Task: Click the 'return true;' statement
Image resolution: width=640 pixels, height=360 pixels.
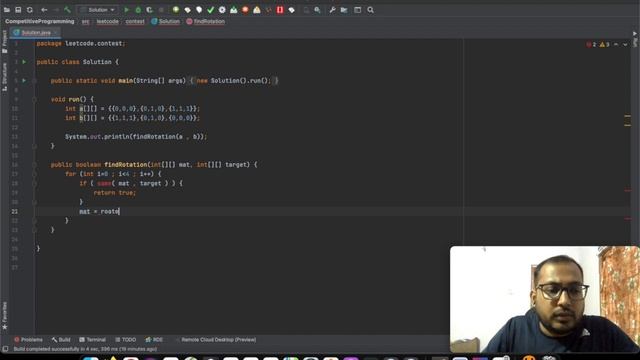Action: [x=115, y=193]
